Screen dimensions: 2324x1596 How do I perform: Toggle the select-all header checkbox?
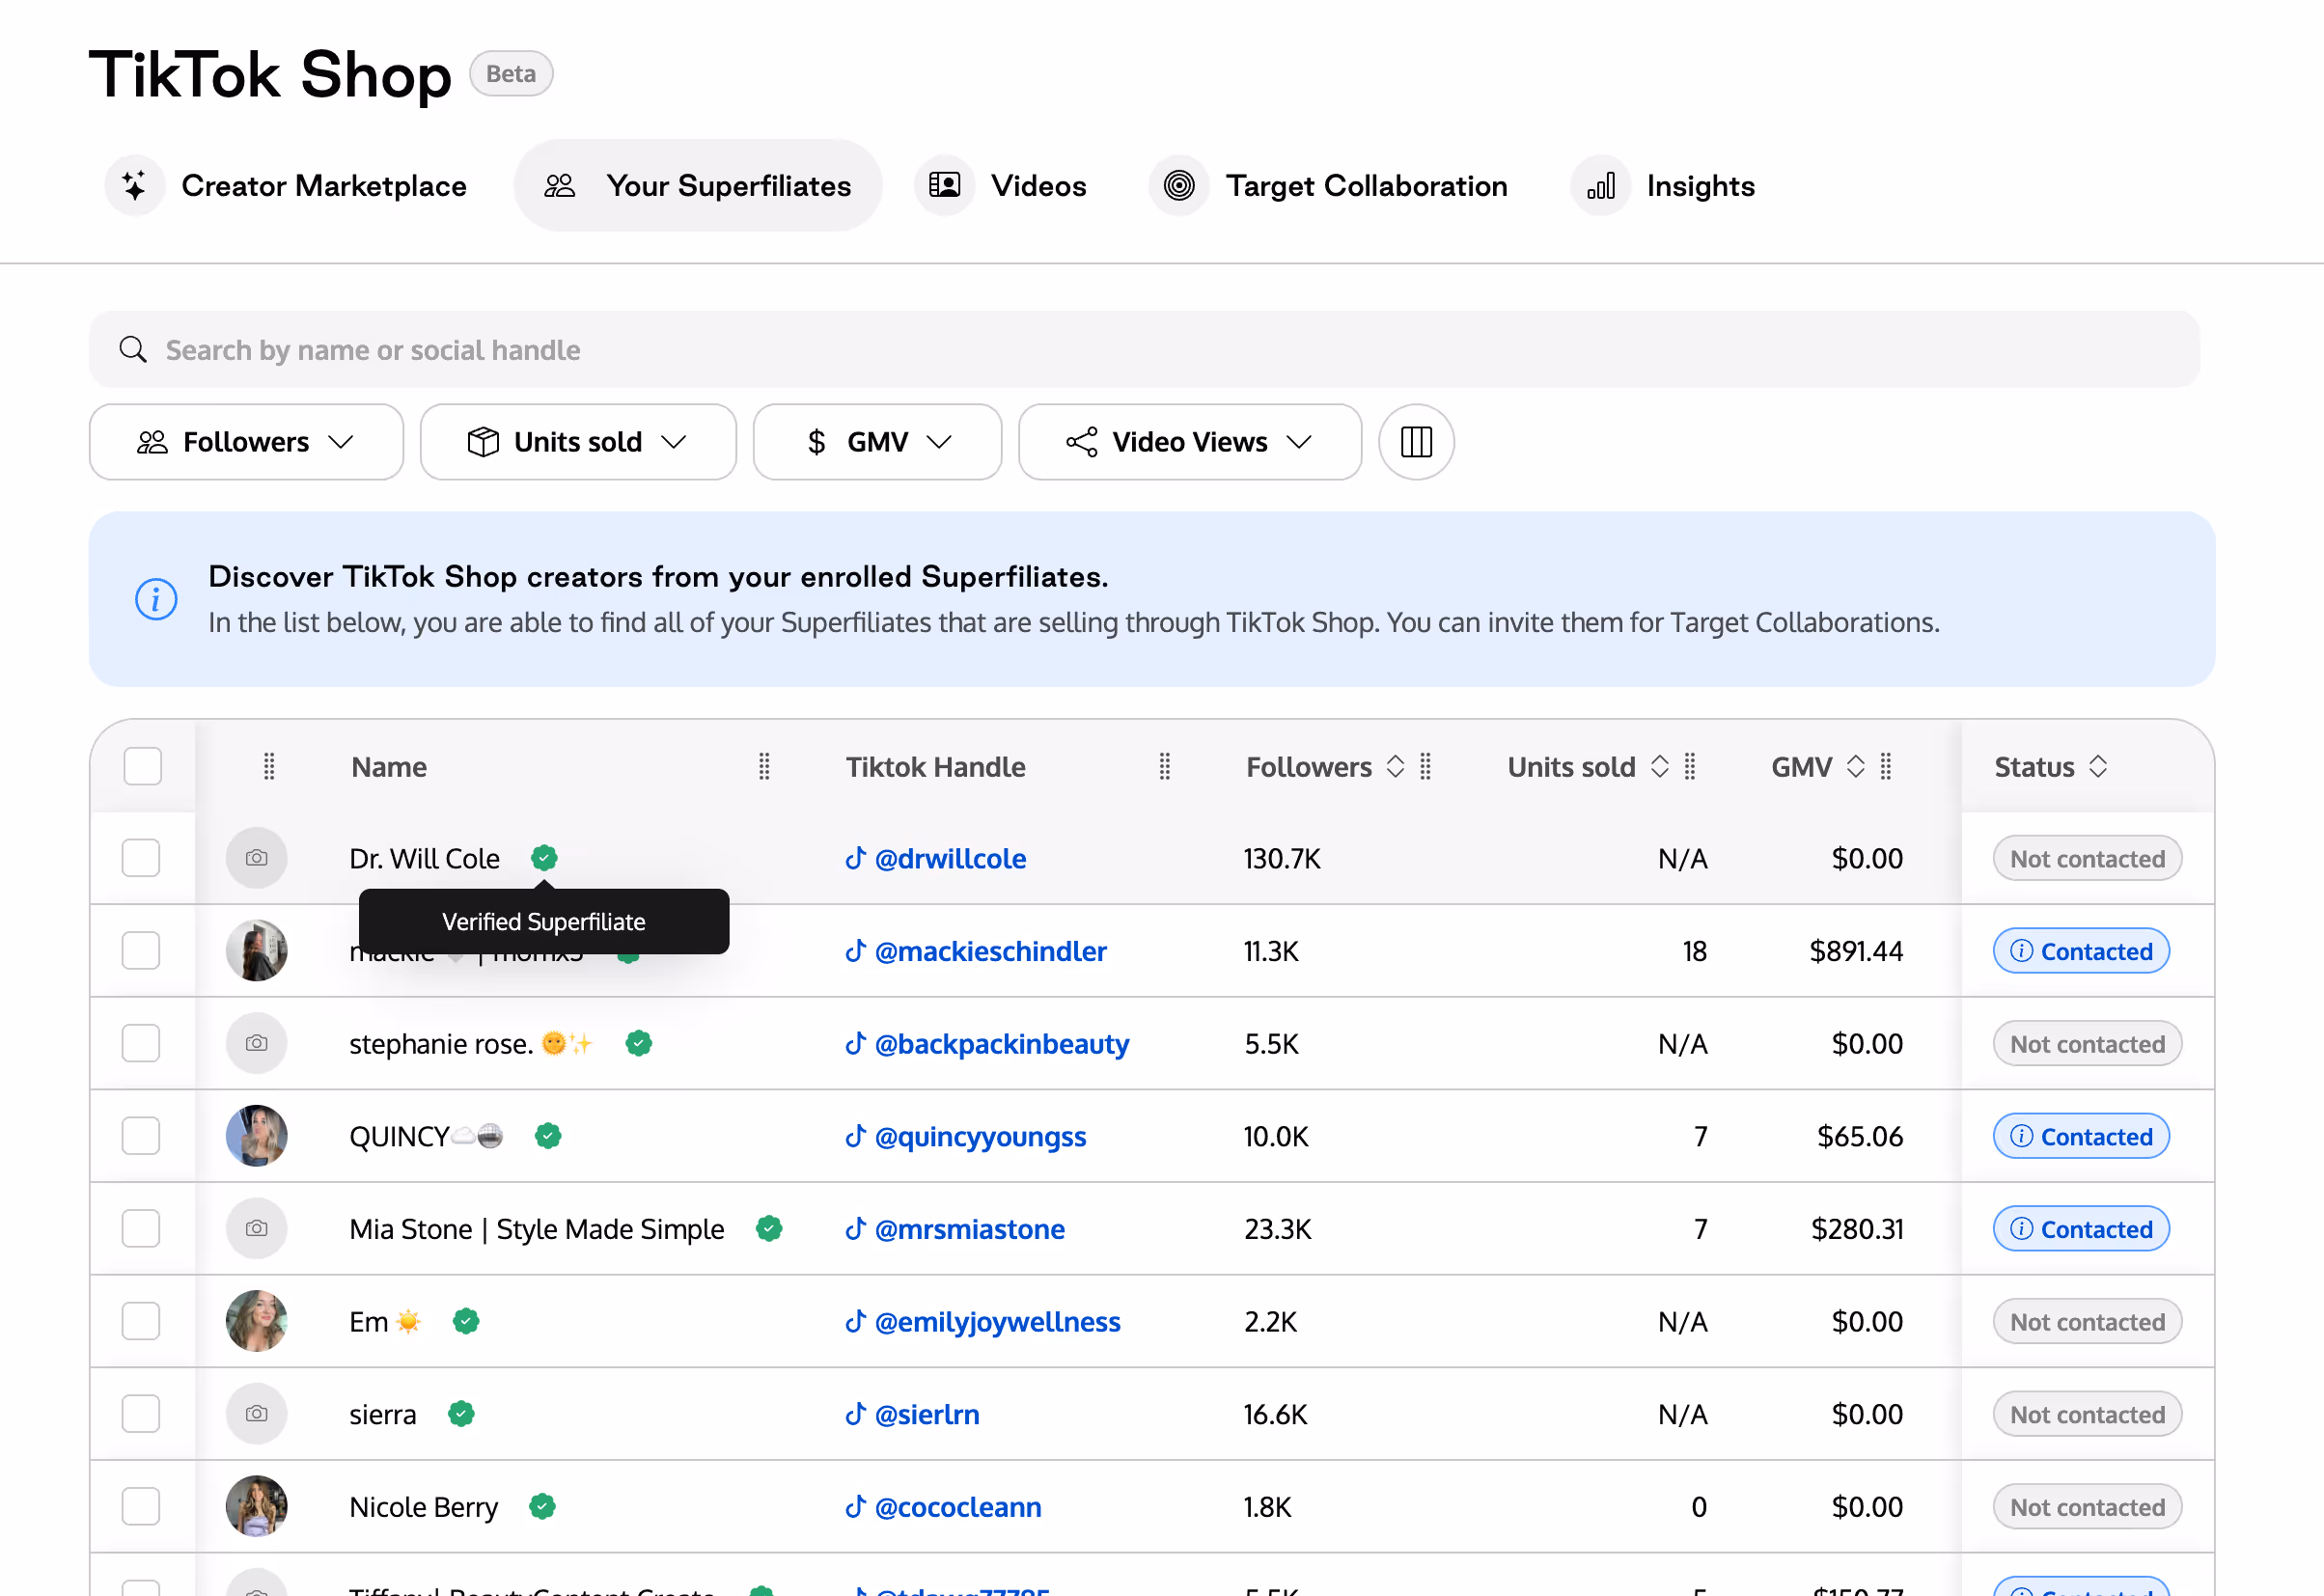tap(142, 766)
